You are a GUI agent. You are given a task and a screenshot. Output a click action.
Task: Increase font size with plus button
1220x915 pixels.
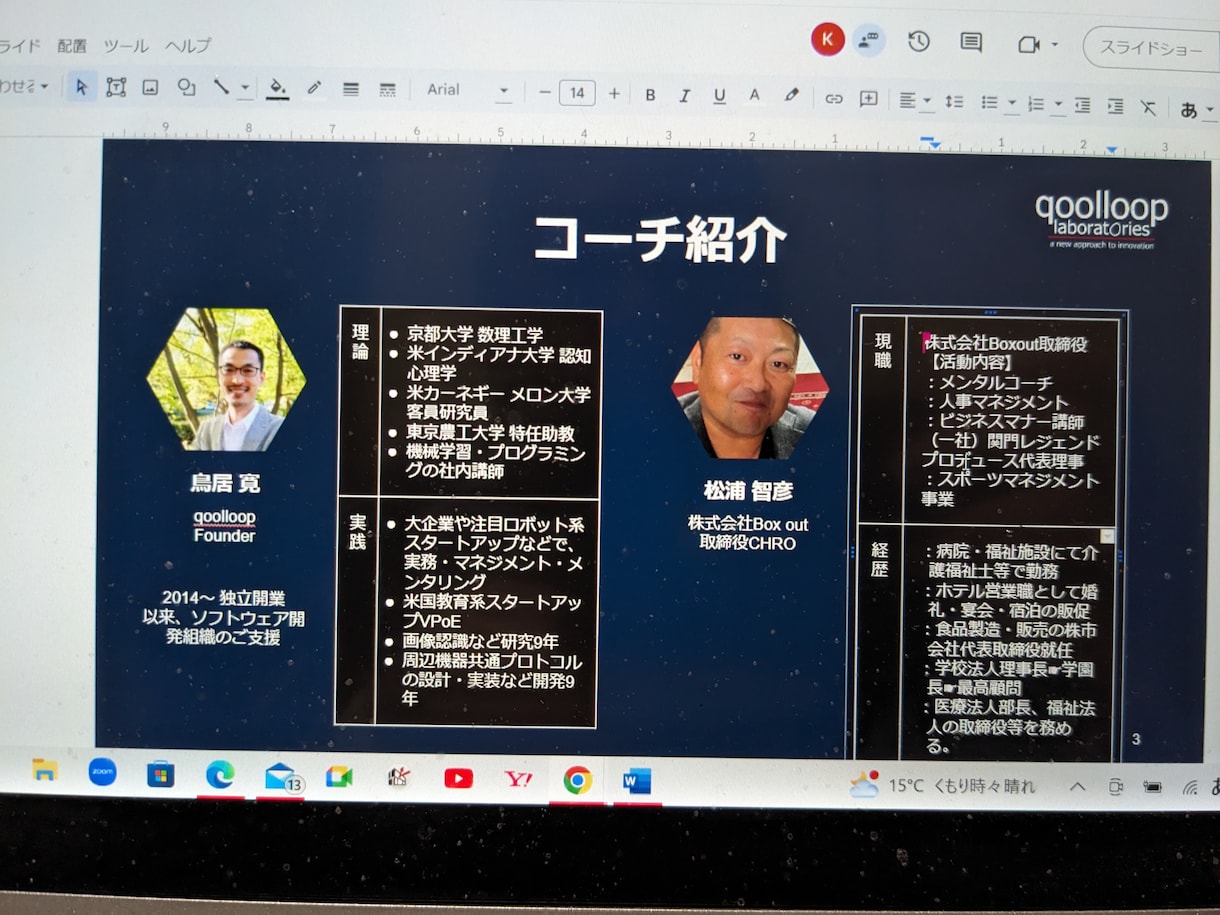[614, 94]
